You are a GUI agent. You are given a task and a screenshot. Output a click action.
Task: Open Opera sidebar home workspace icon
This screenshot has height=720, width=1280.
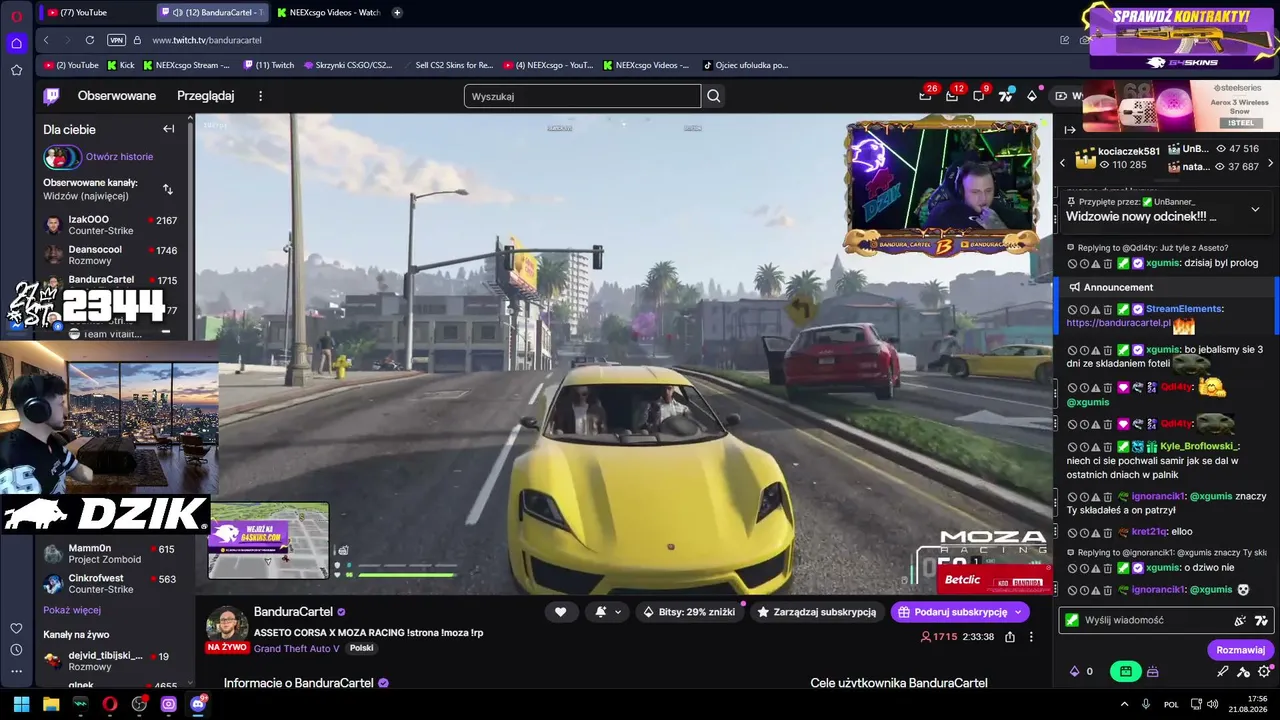click(x=16, y=43)
